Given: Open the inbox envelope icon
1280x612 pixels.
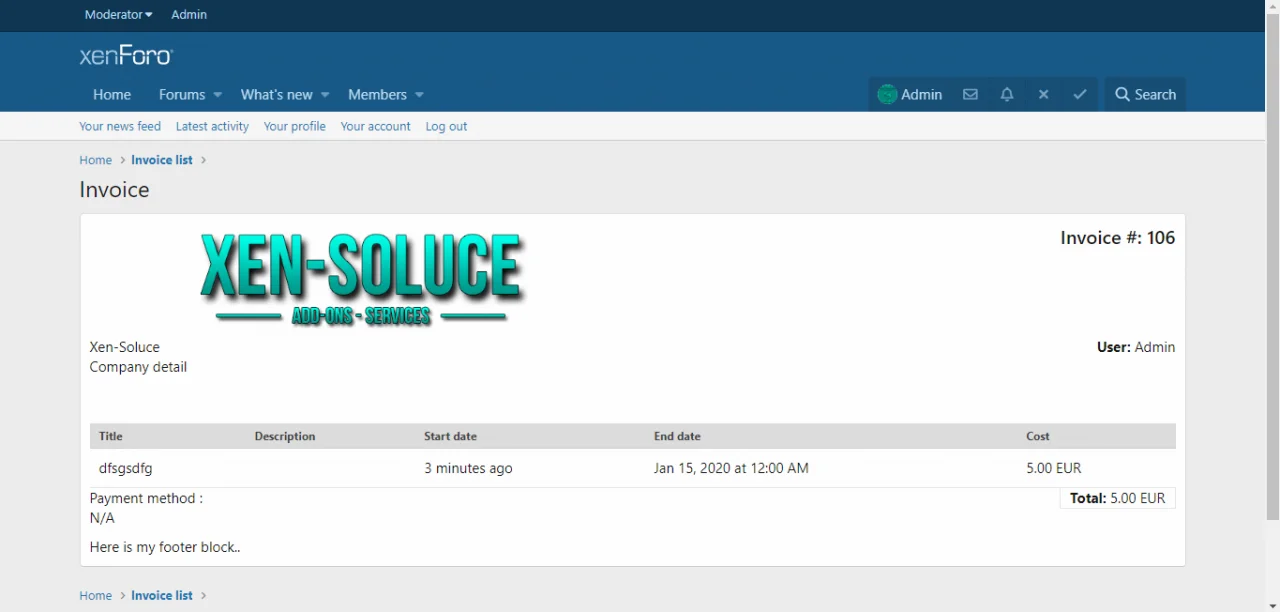Looking at the screenshot, I should coord(970,95).
